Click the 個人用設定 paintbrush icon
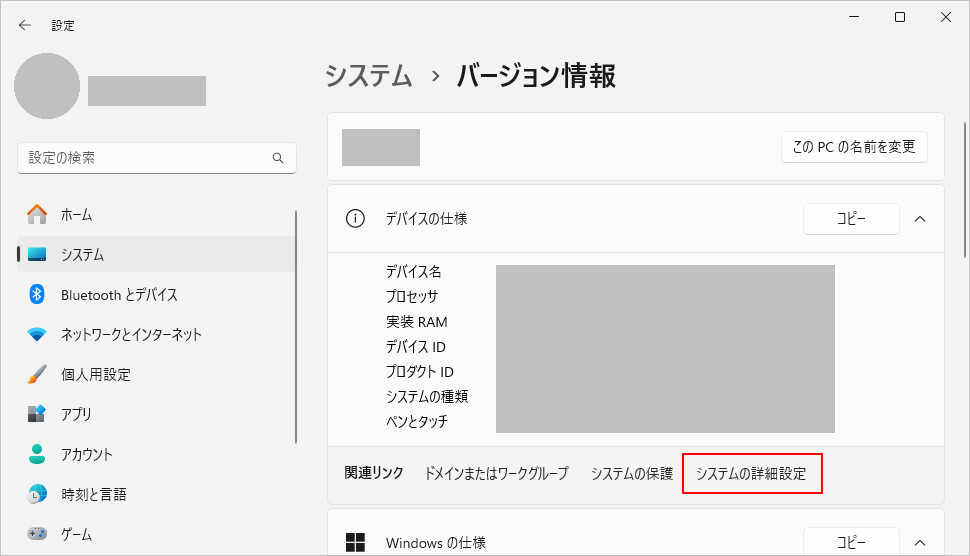The height and width of the screenshot is (556, 970). click(37, 374)
